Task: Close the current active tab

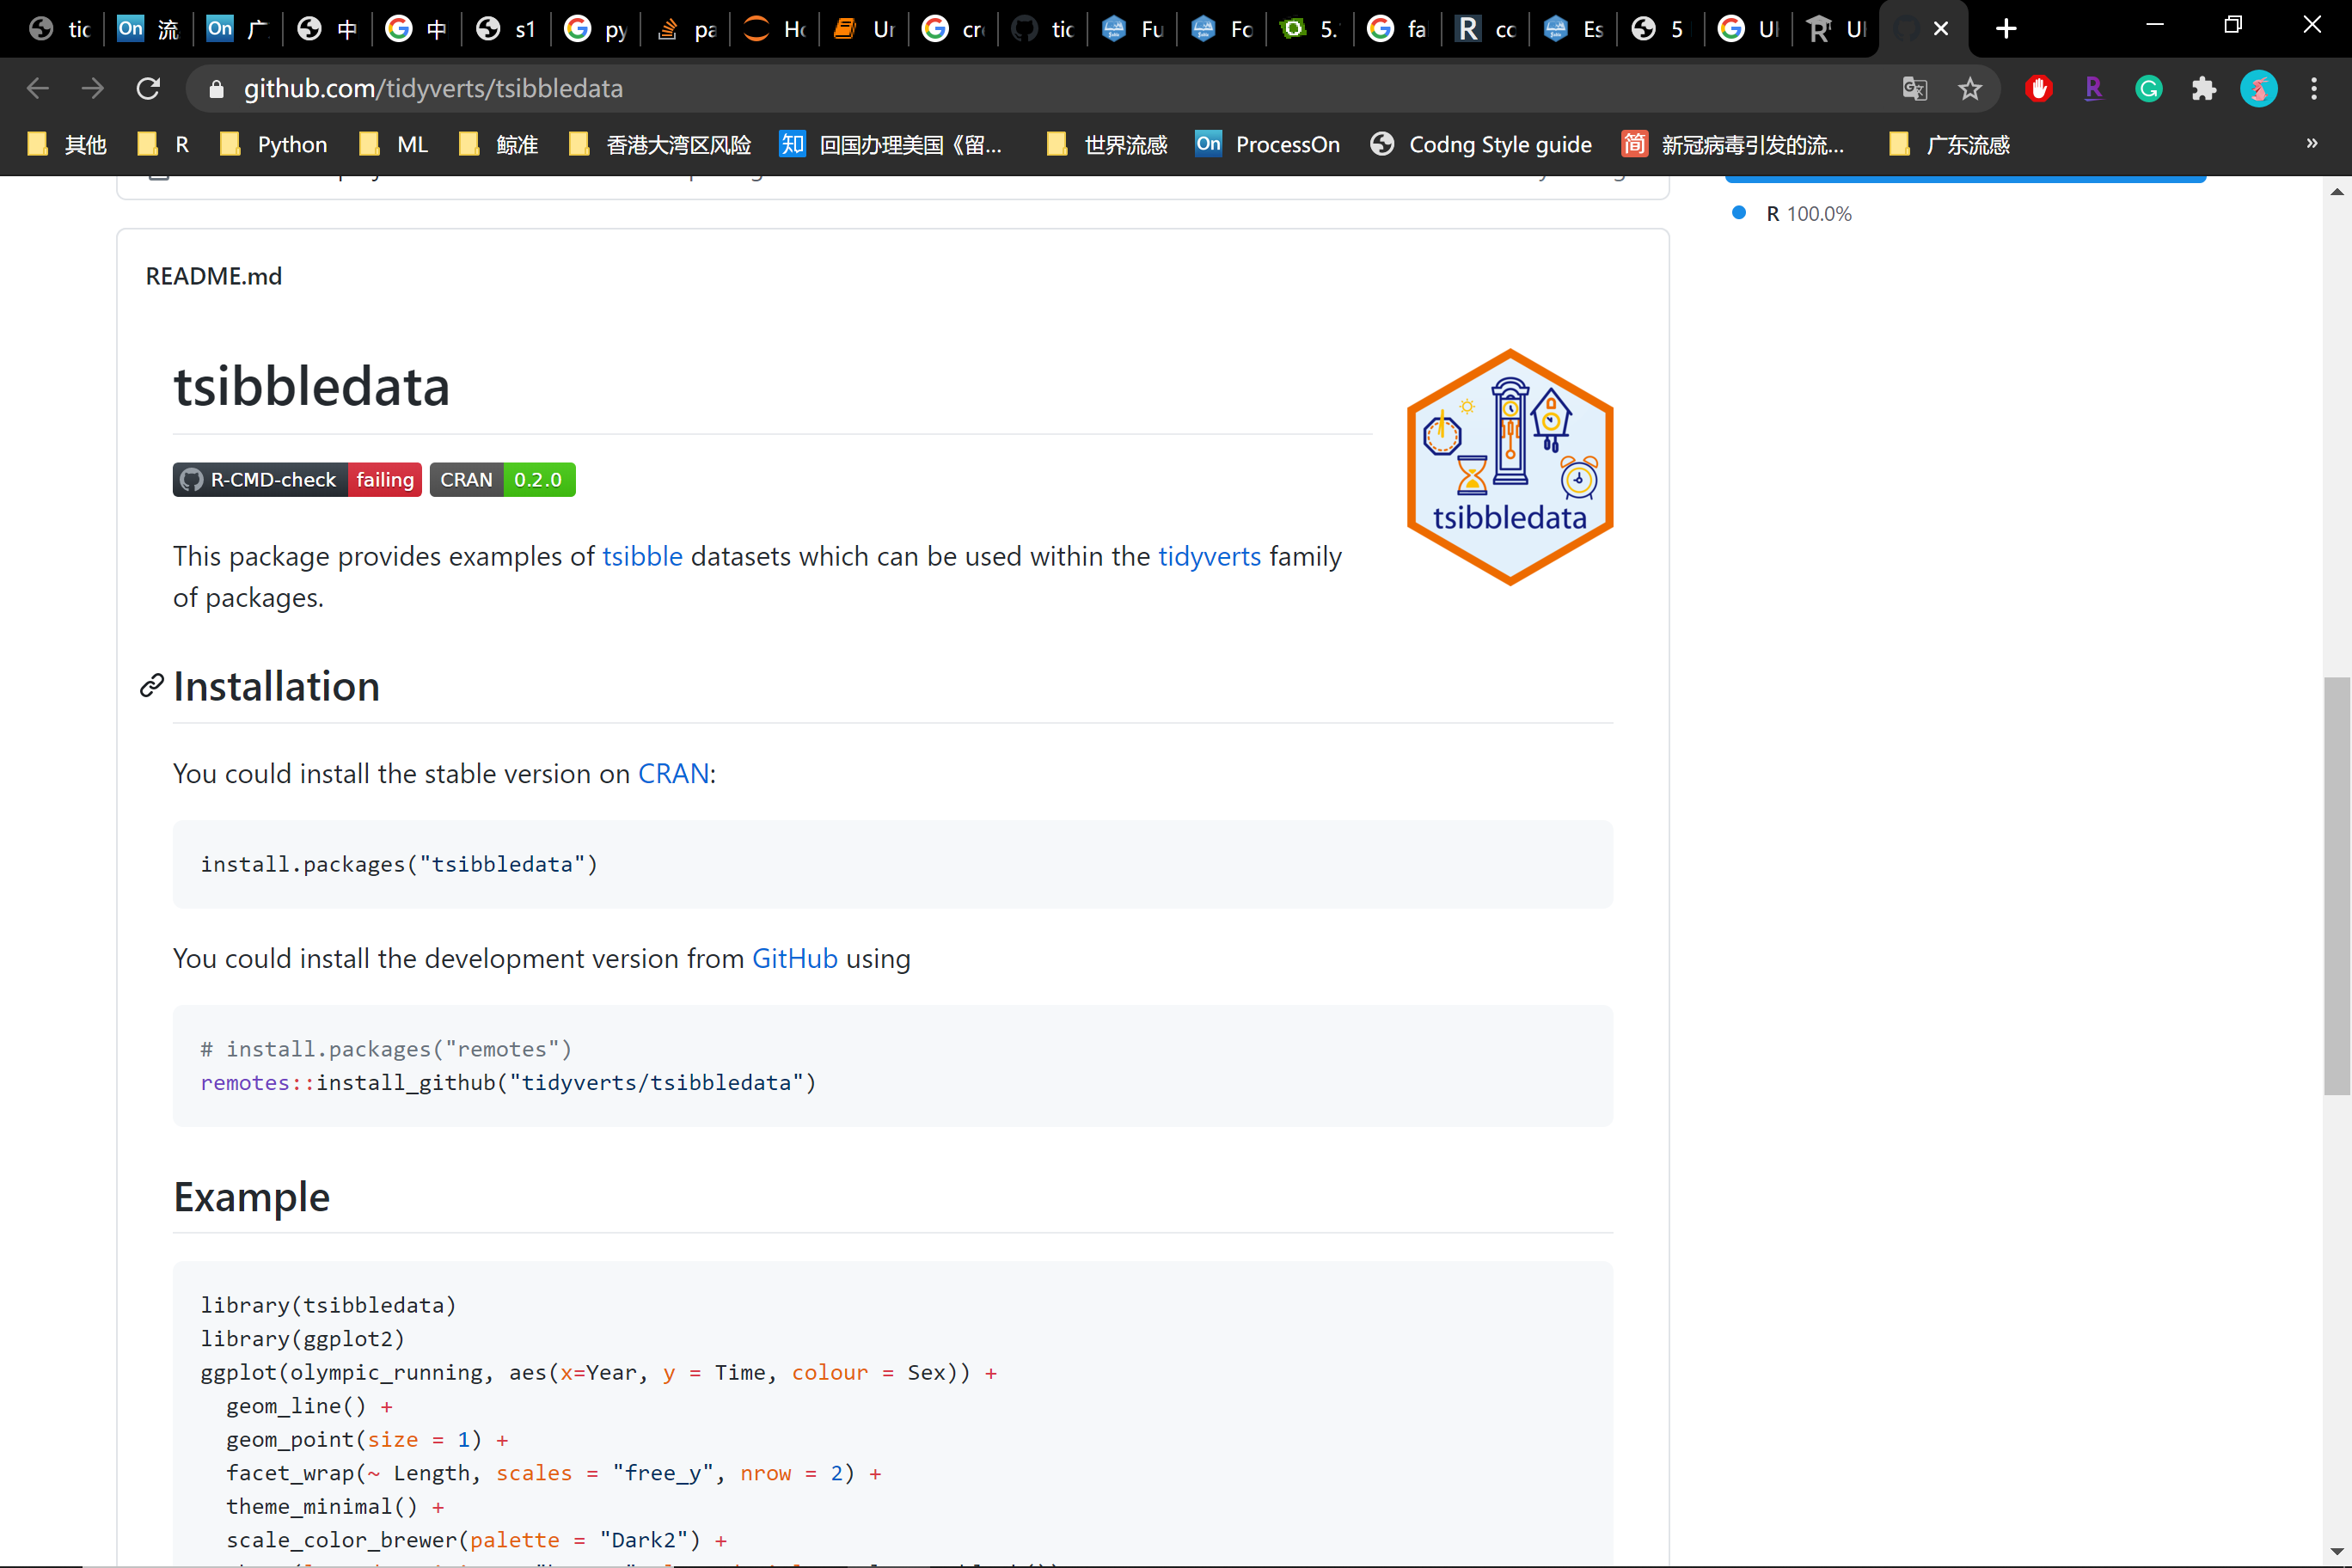Action: (1941, 29)
